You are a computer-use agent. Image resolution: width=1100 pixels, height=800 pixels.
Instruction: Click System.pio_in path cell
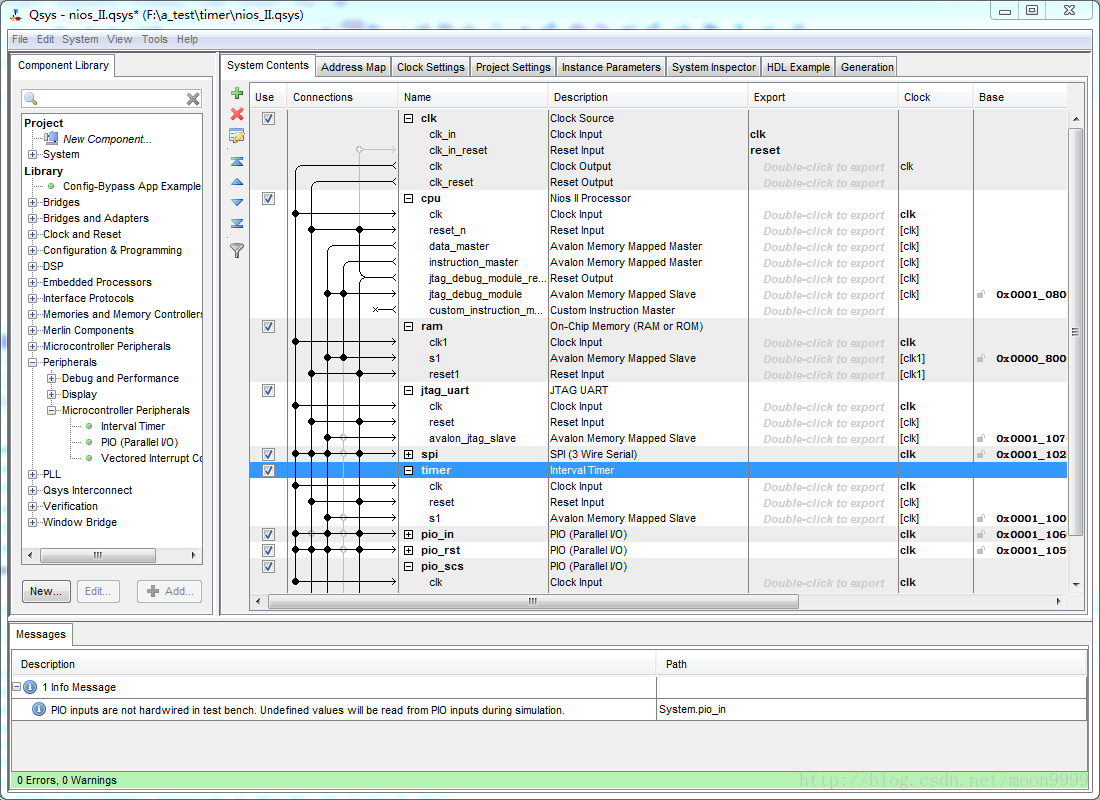(871, 709)
